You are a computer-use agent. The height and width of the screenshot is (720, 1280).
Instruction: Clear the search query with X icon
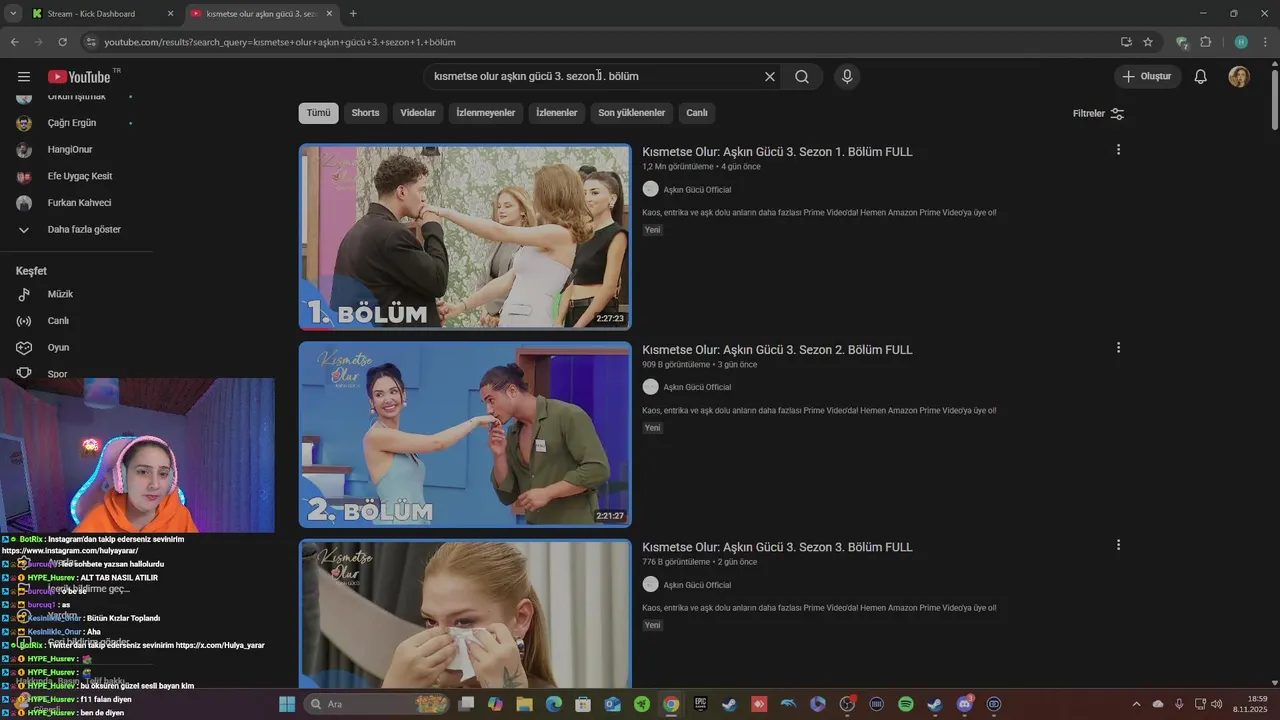(770, 77)
